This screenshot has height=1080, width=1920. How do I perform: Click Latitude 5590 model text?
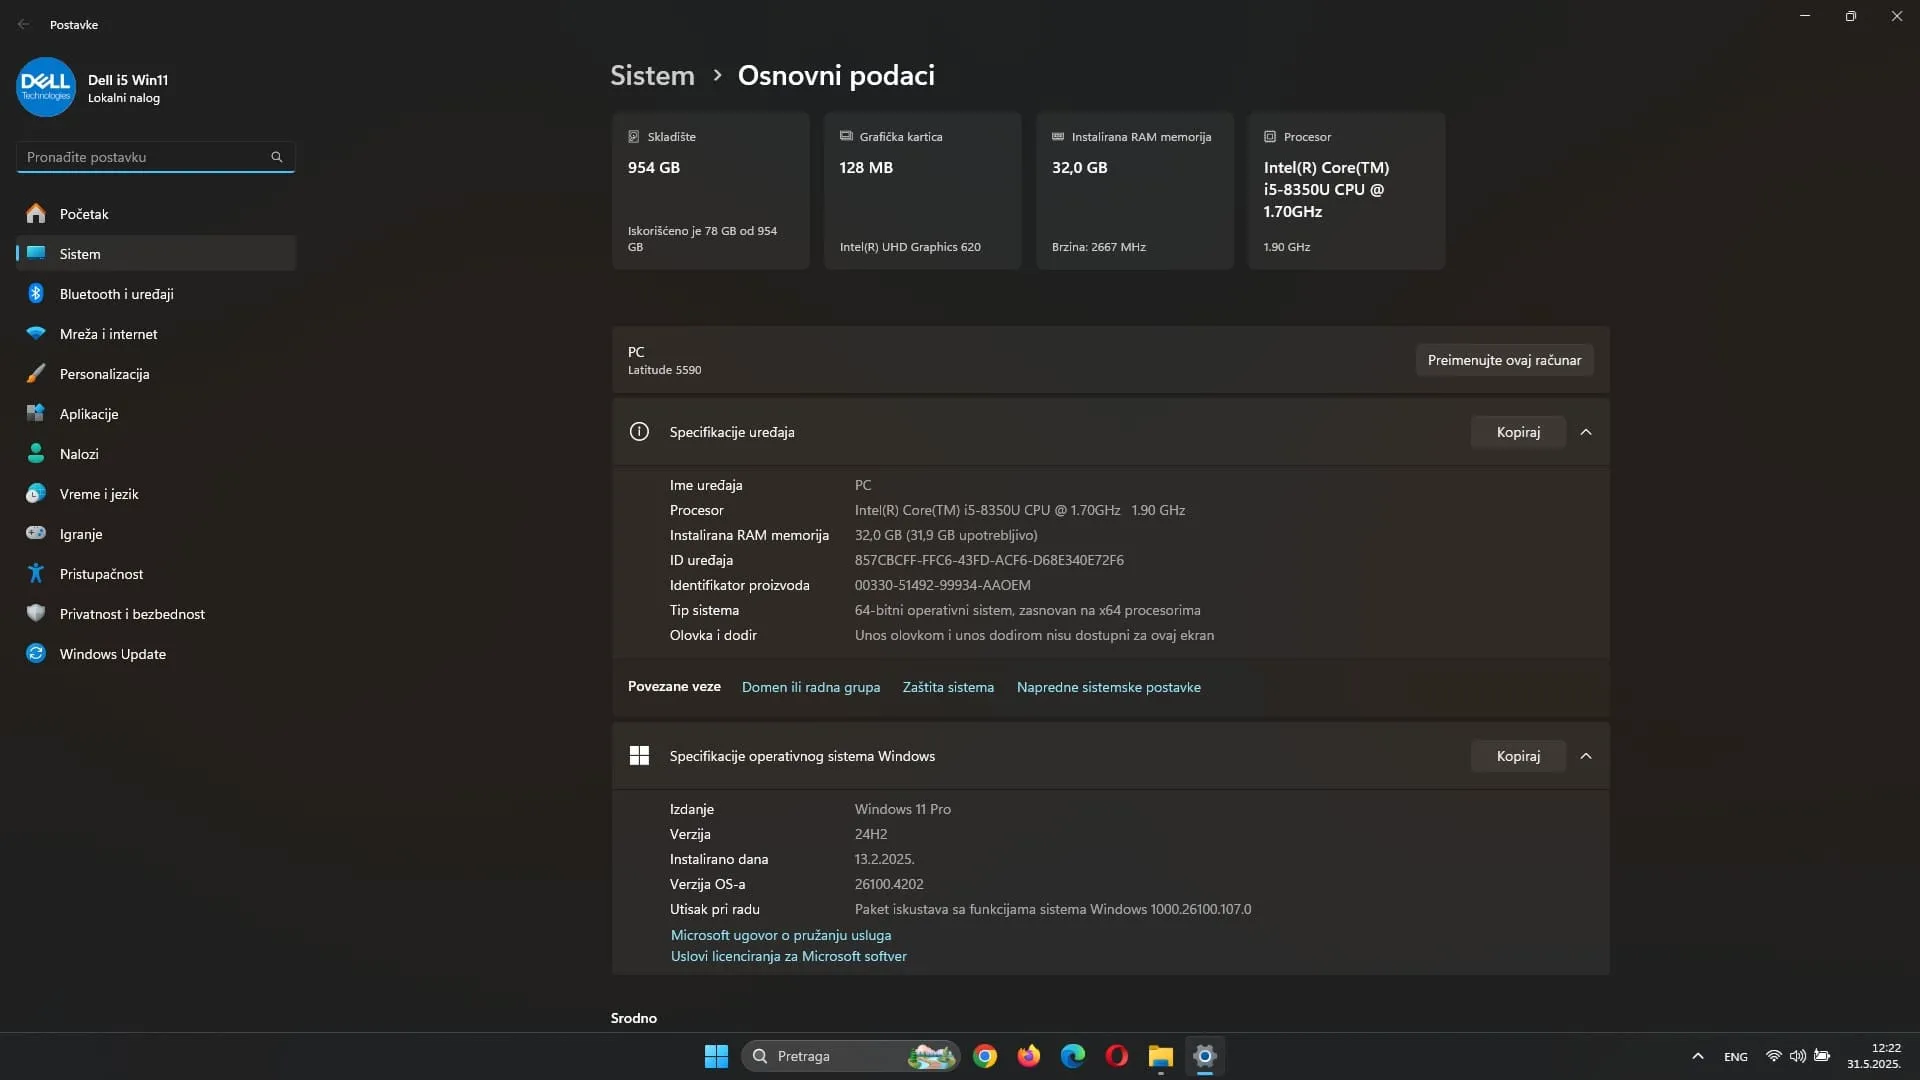click(664, 370)
